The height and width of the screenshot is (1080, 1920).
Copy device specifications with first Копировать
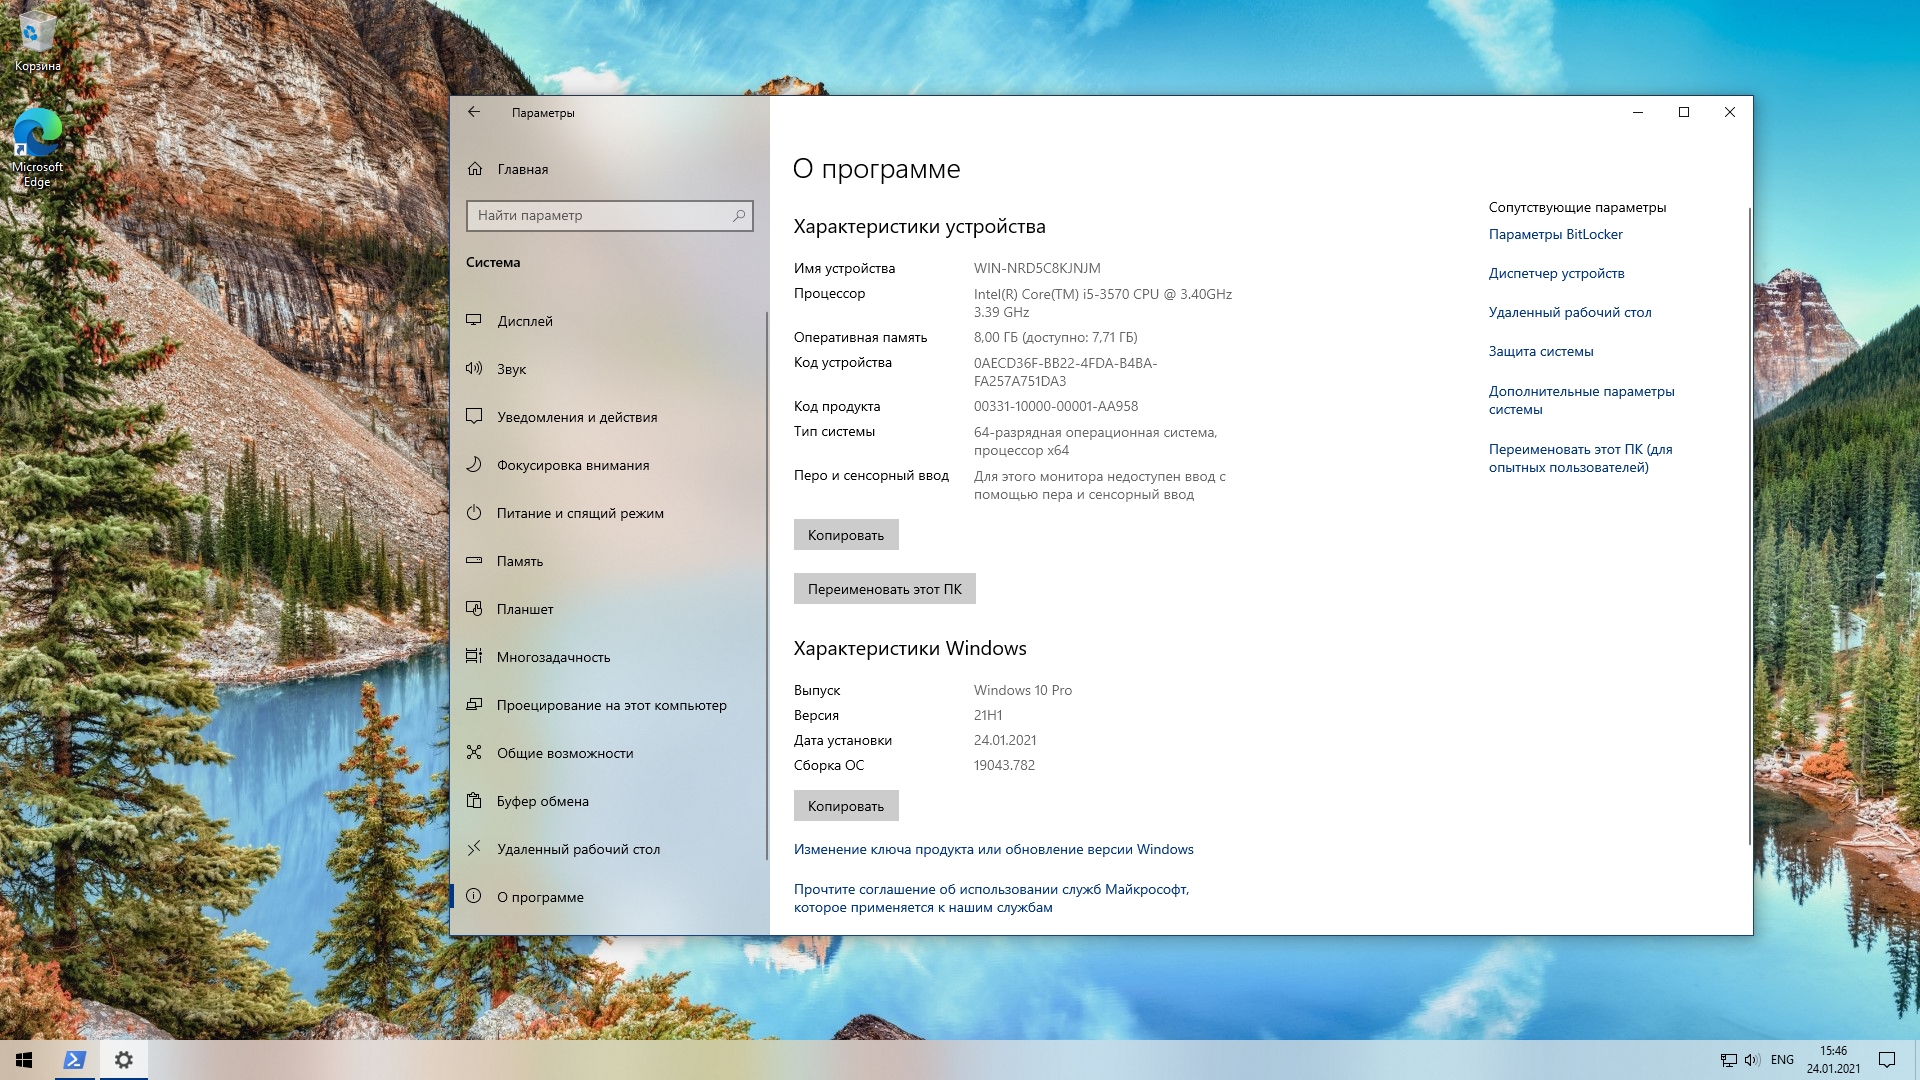click(x=846, y=535)
